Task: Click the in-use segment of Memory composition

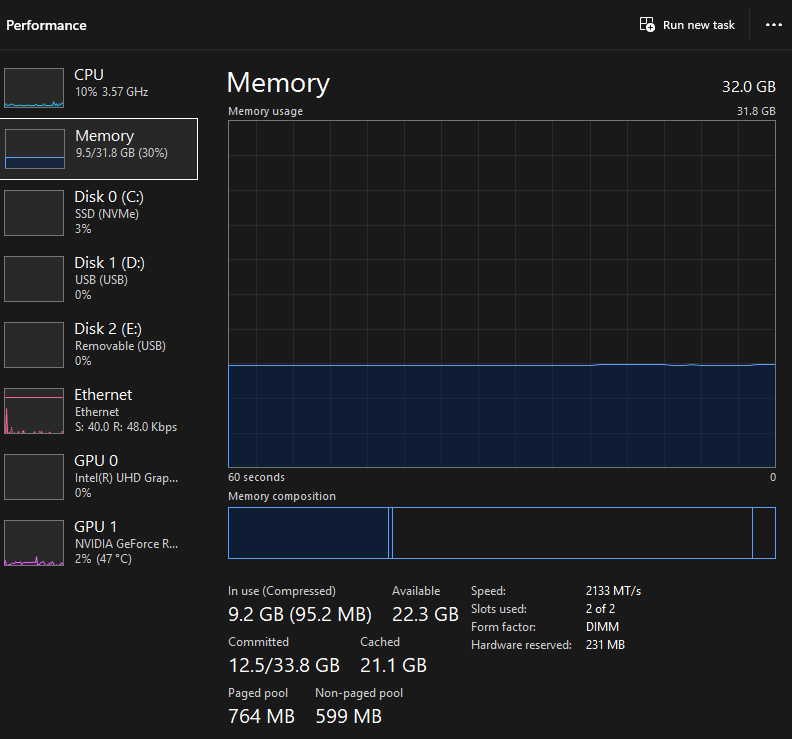Action: pos(308,533)
